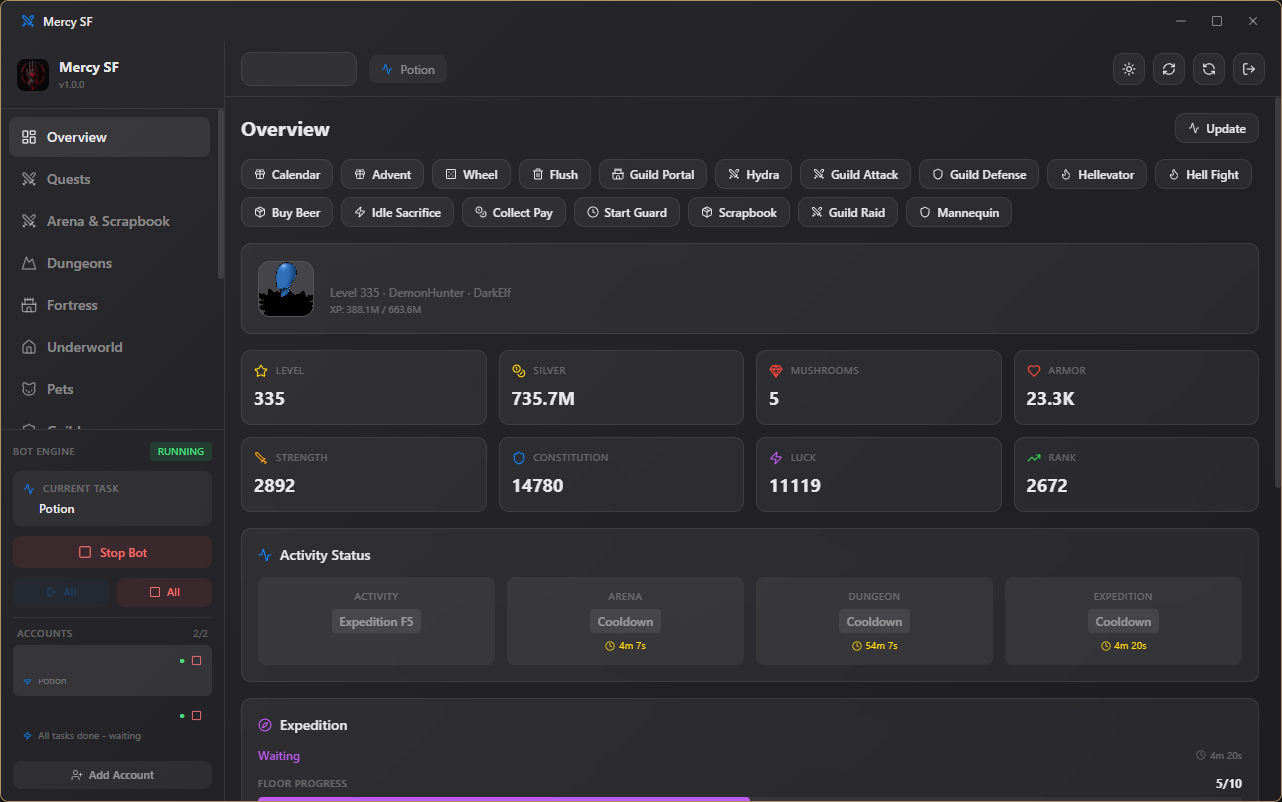Click the Silver coins icon
The height and width of the screenshot is (802, 1282).
pos(519,370)
